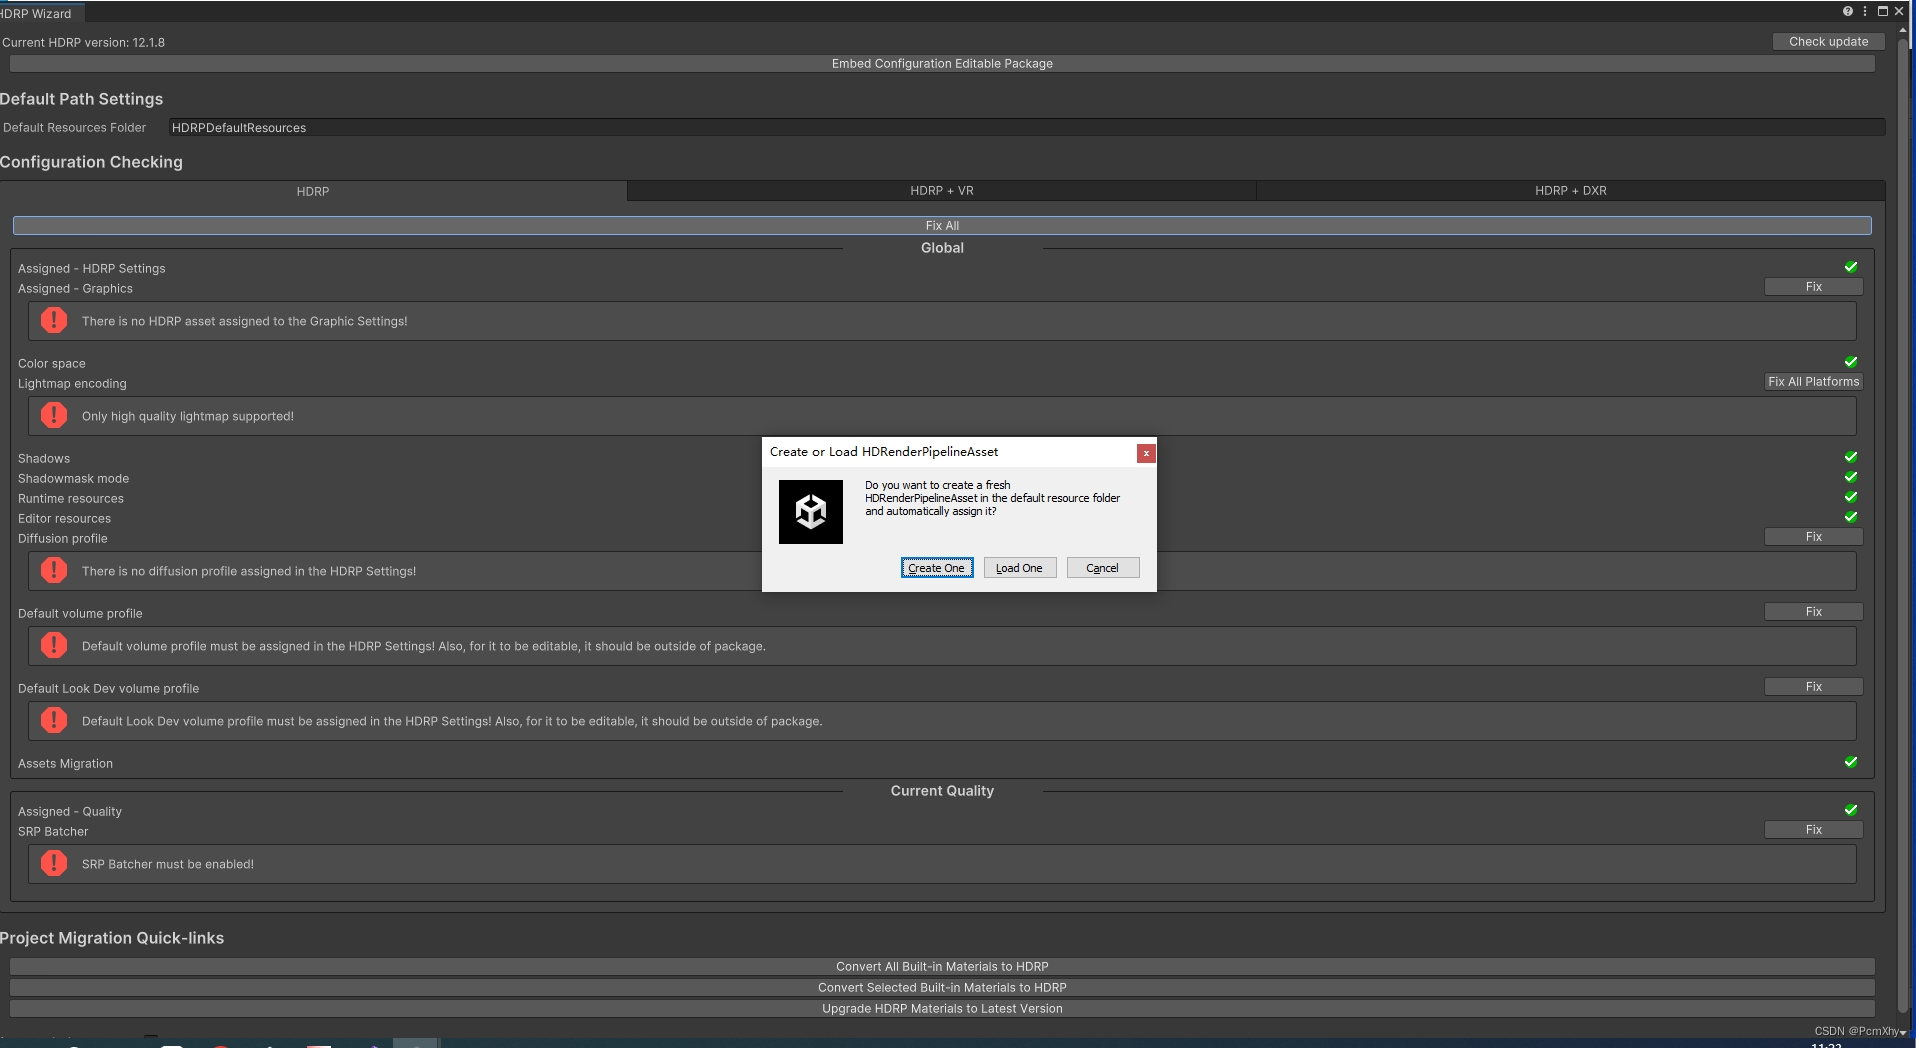Click the Check update button
Image resolution: width=1916 pixels, height=1048 pixels.
pyautogui.click(x=1828, y=41)
